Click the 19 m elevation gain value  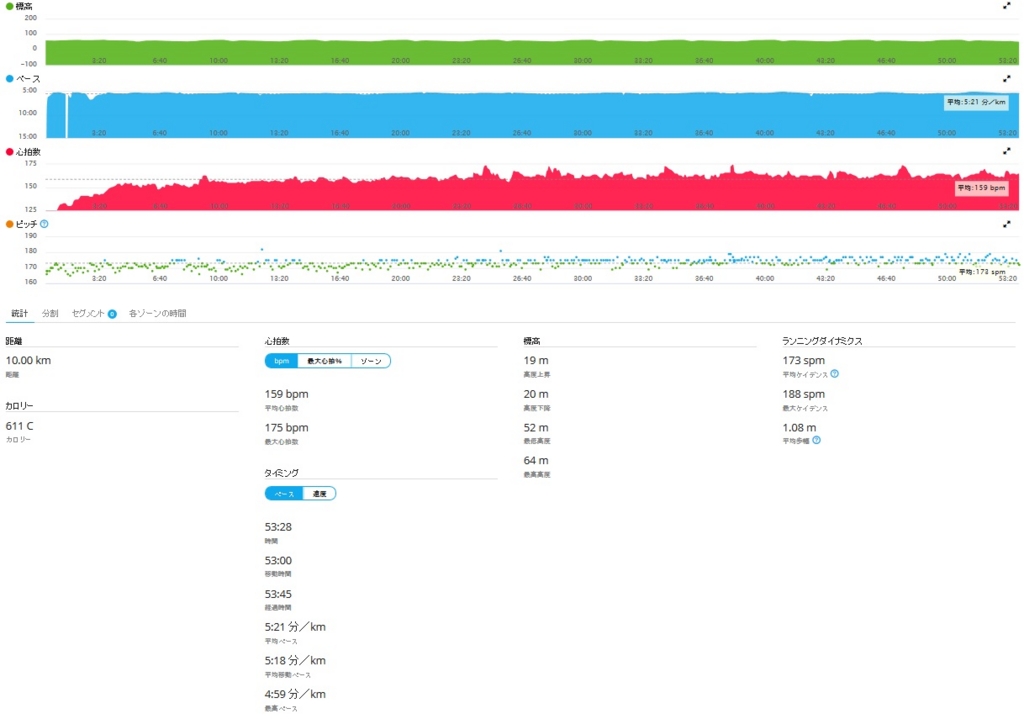click(536, 360)
